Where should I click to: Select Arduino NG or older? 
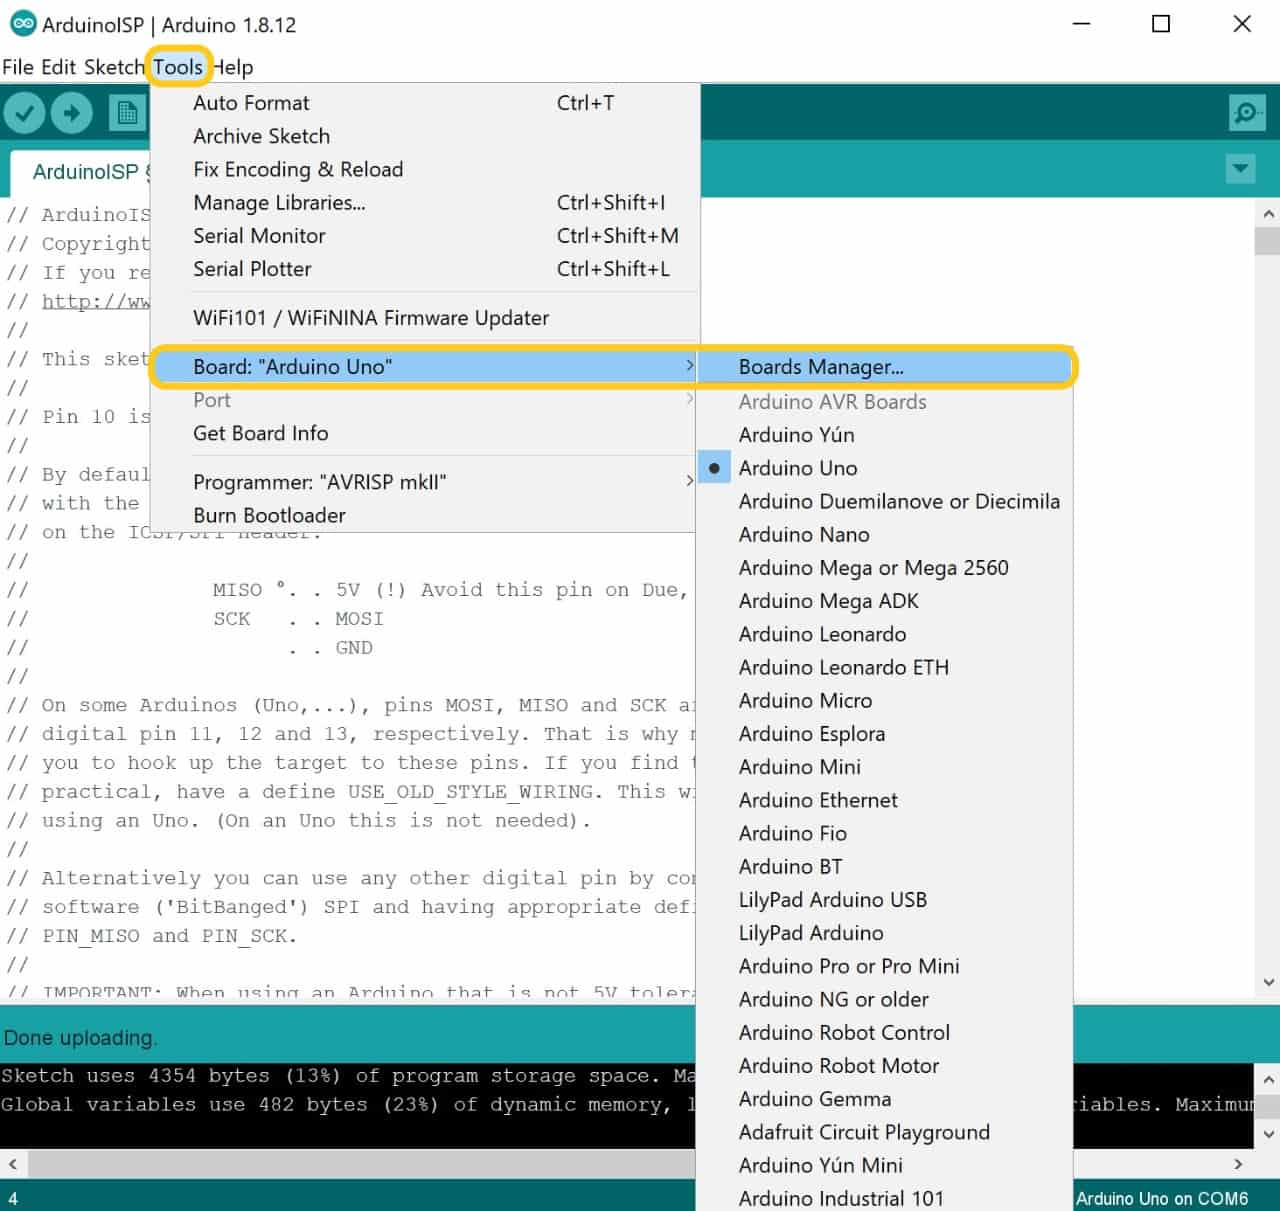tap(885, 999)
